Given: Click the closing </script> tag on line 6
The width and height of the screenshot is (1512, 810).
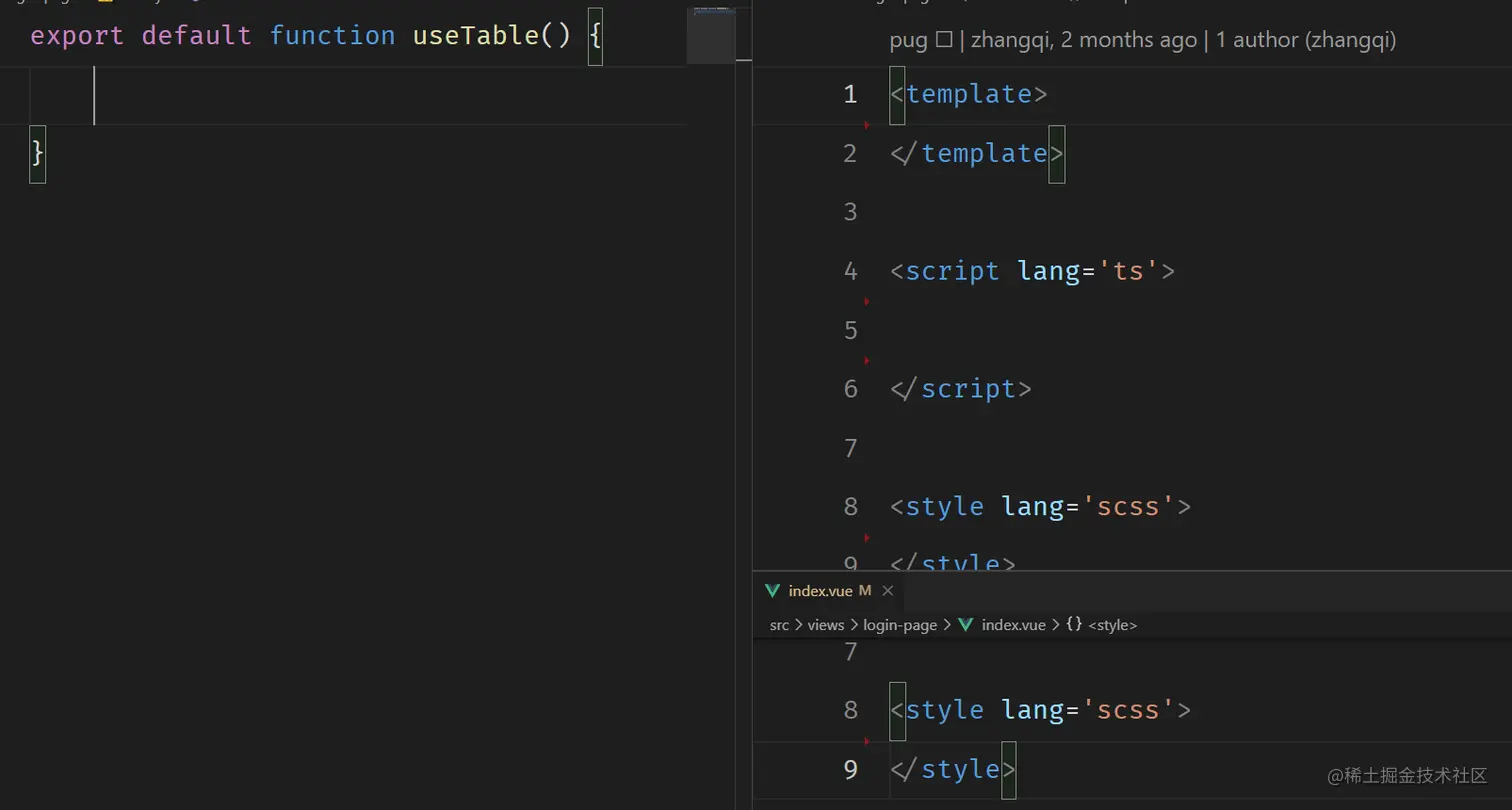Looking at the screenshot, I should pos(960,388).
